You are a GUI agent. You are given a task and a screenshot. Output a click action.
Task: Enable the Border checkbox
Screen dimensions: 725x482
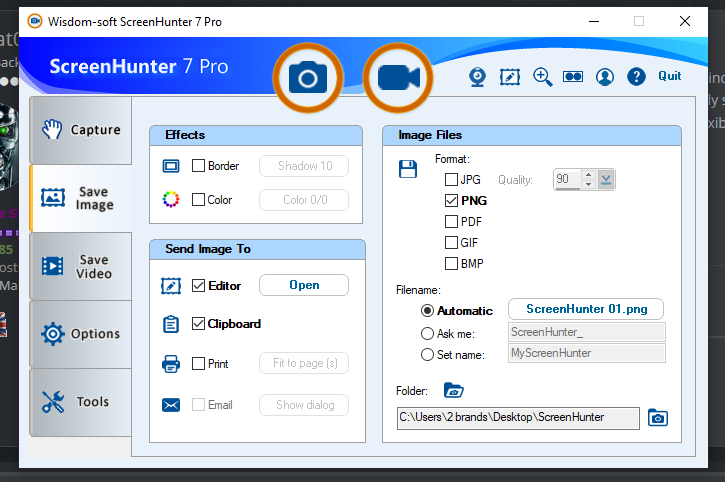coord(198,166)
